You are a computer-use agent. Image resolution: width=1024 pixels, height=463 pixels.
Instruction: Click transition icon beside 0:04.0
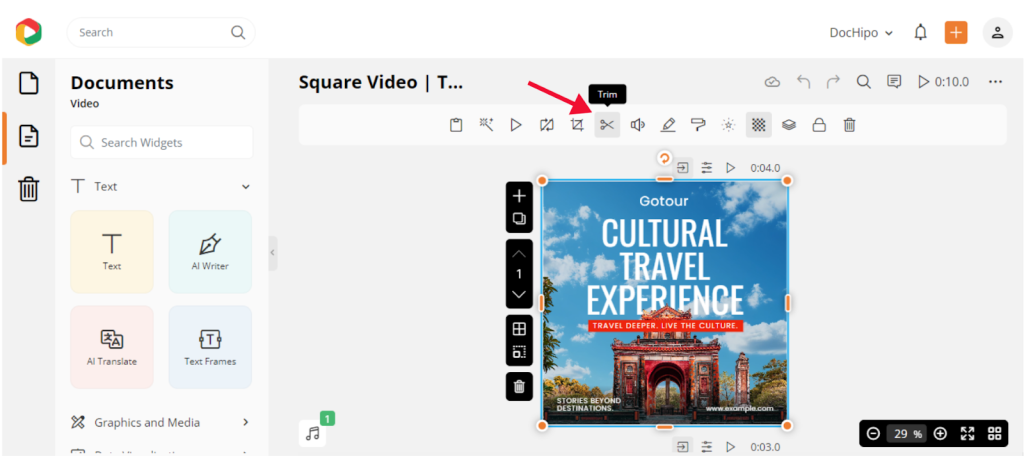click(682, 168)
